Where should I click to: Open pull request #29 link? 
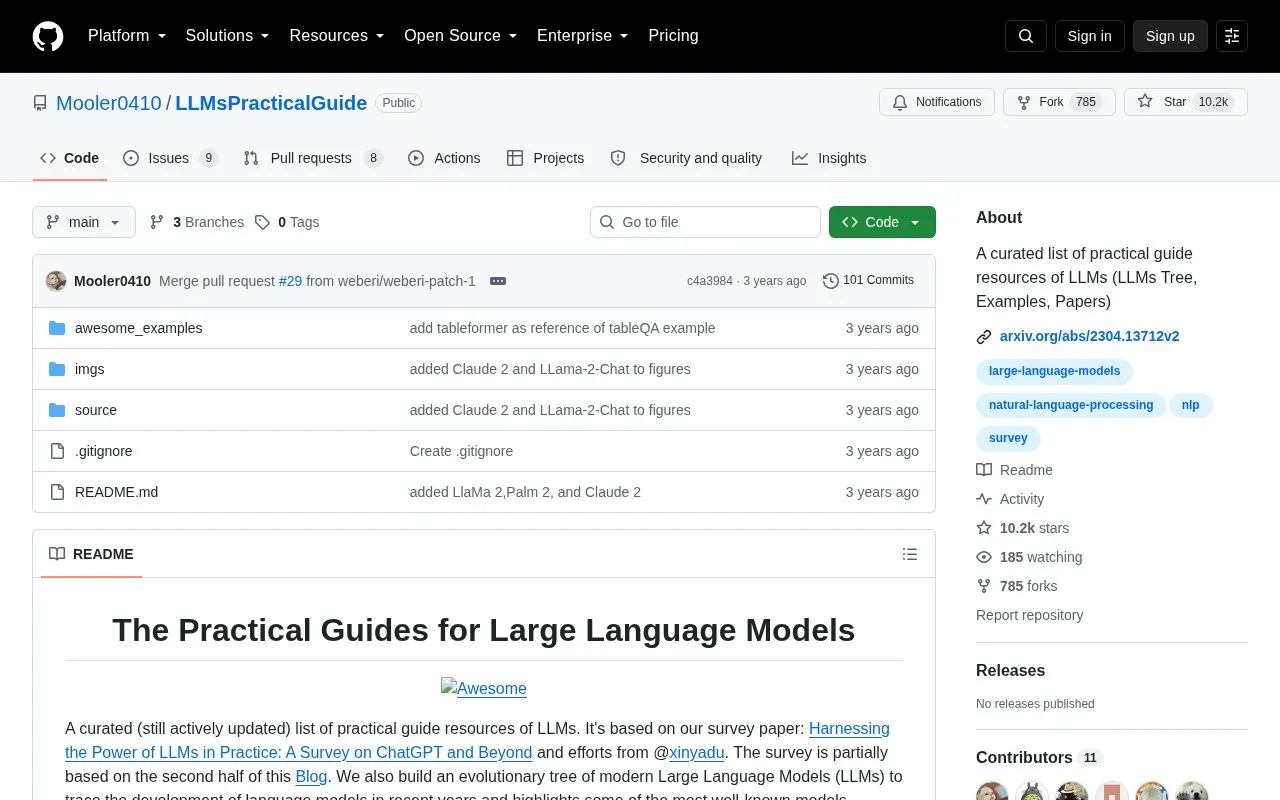(290, 281)
